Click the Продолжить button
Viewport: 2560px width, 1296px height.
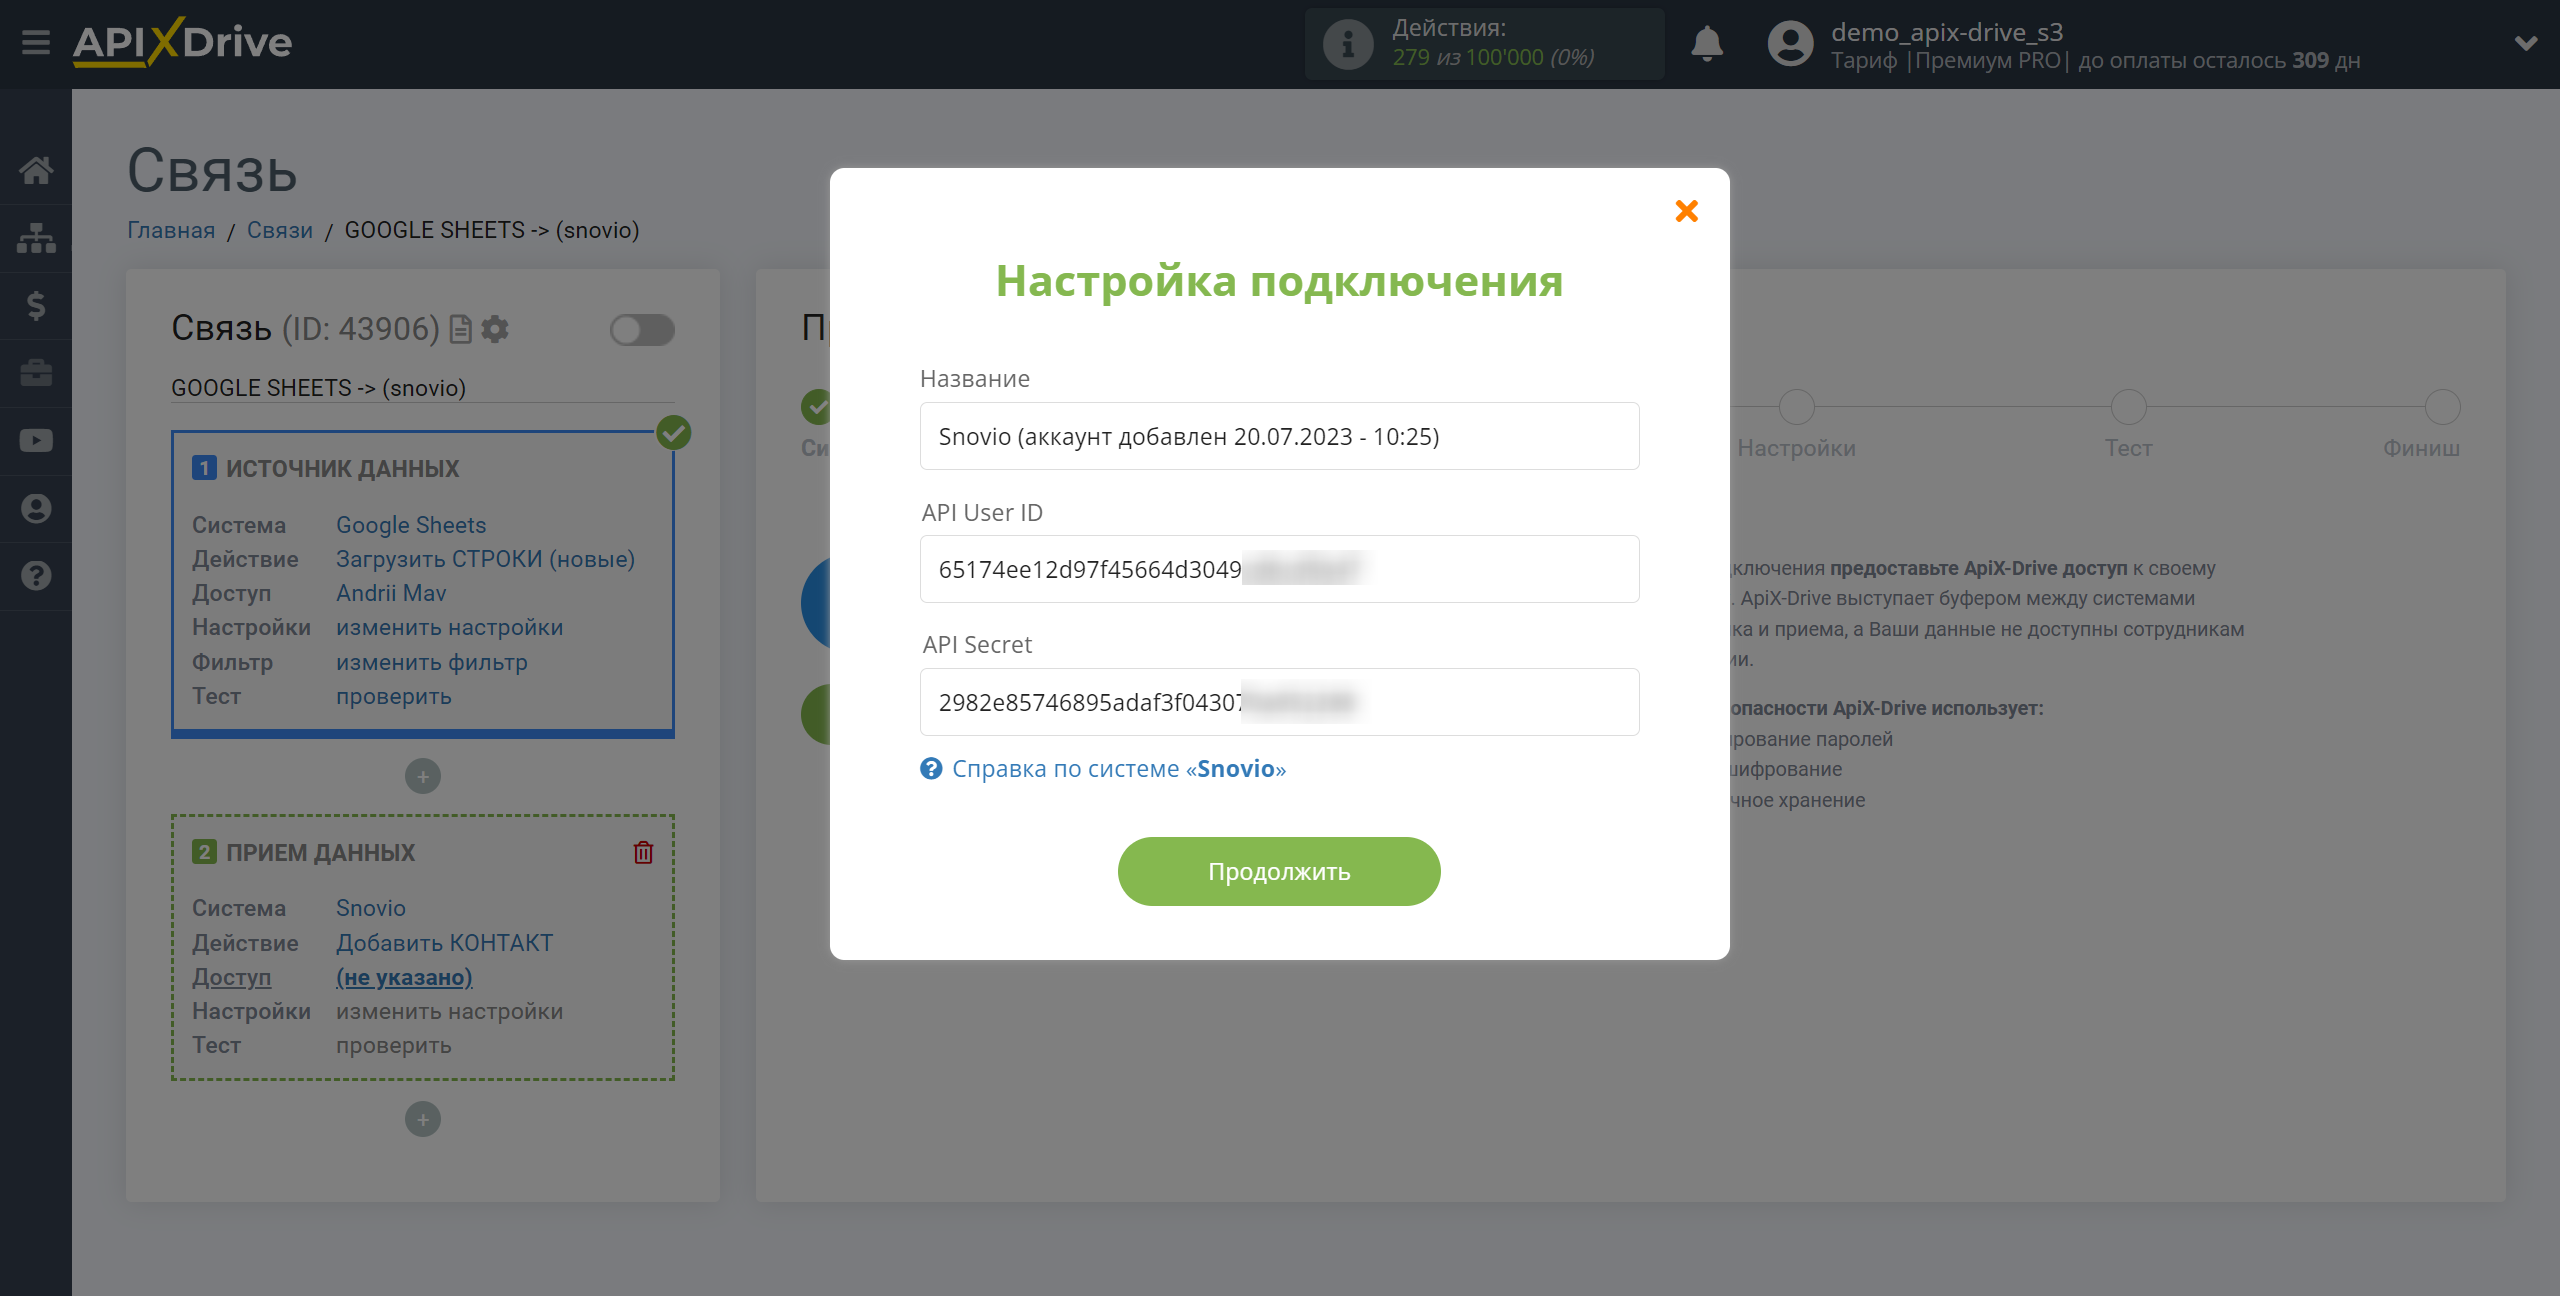(1279, 871)
